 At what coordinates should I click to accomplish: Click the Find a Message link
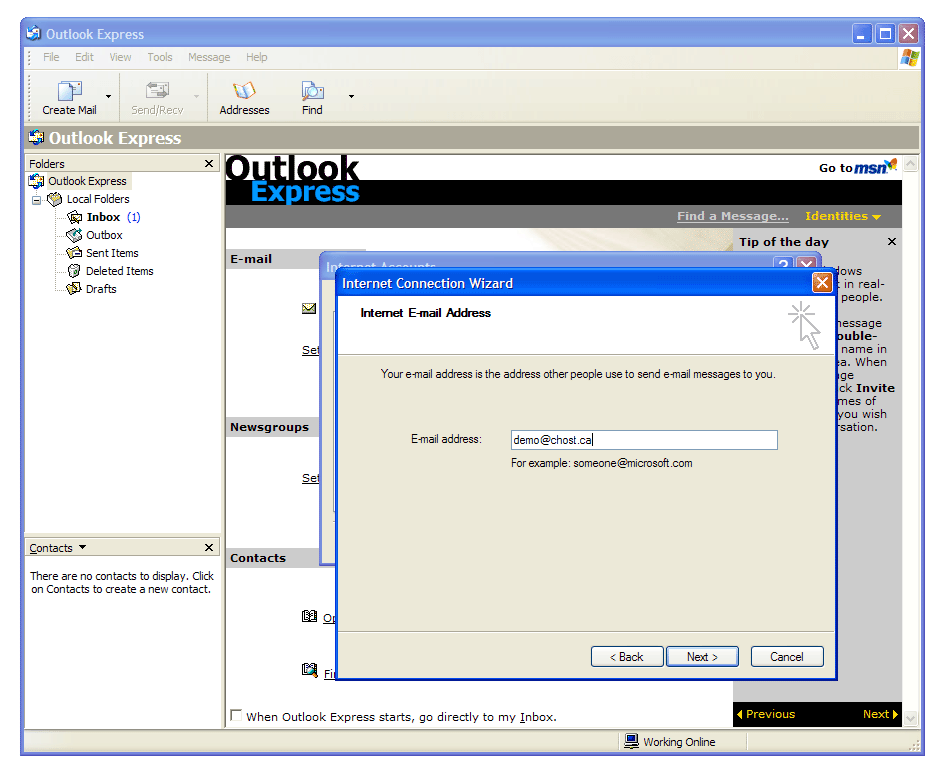[732, 216]
